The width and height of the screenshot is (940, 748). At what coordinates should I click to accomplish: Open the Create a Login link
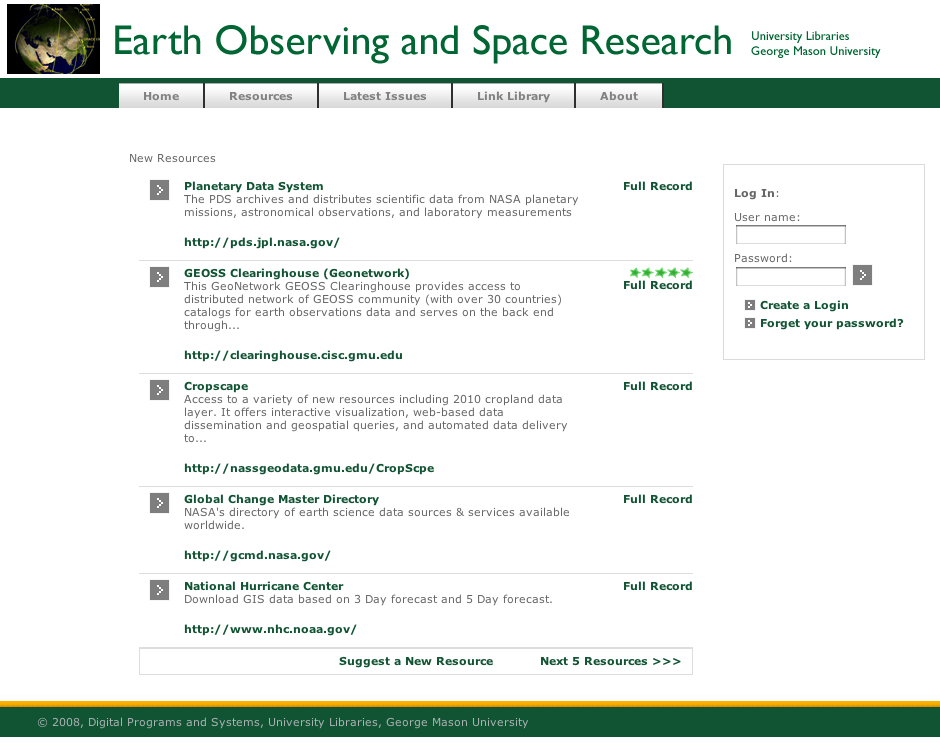coord(803,305)
